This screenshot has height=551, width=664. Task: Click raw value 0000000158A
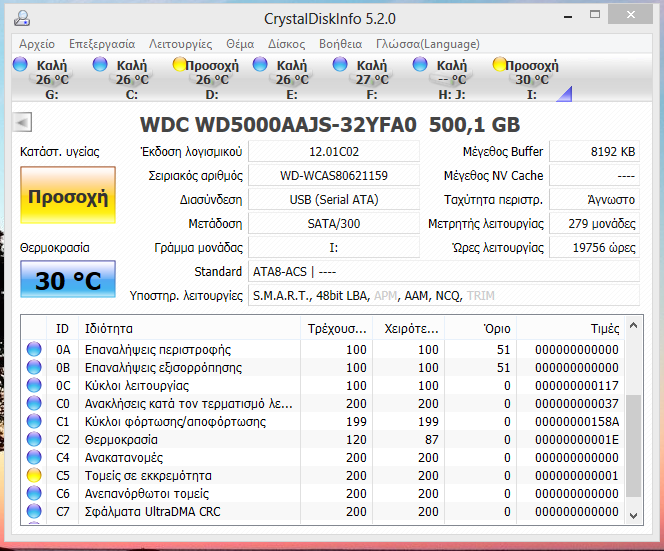point(577,421)
